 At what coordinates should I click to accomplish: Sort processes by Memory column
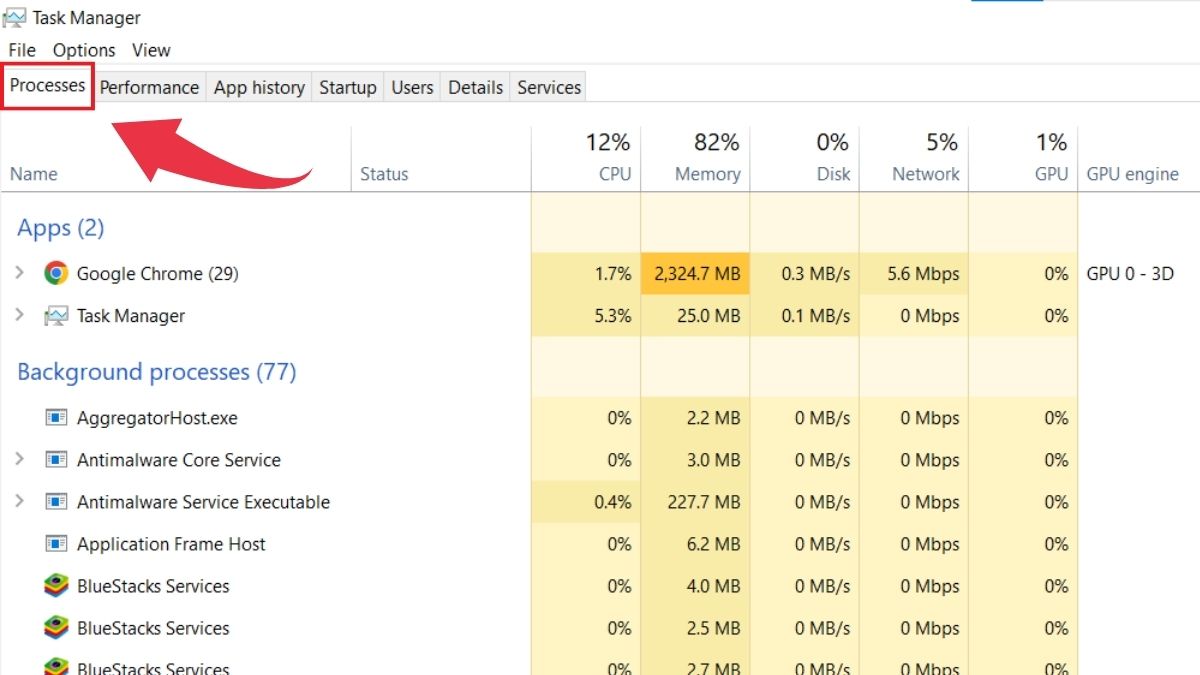(695, 158)
